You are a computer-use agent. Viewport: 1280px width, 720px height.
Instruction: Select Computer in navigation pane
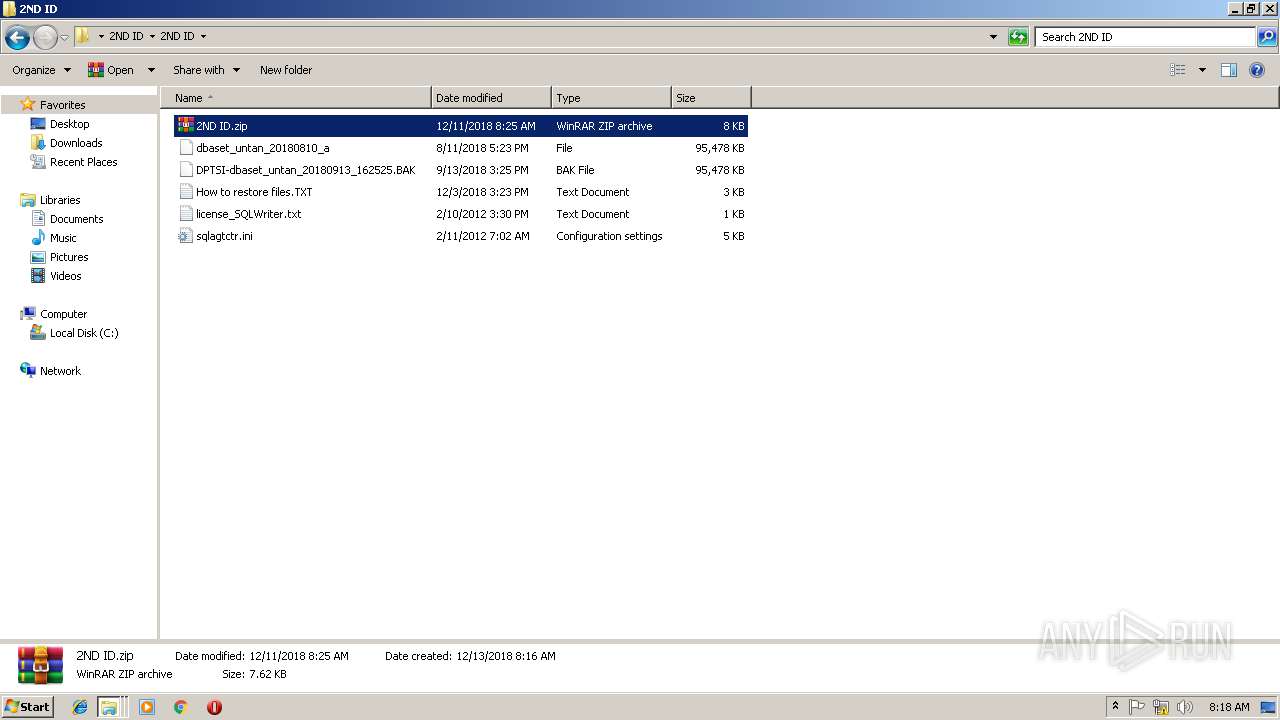point(63,314)
